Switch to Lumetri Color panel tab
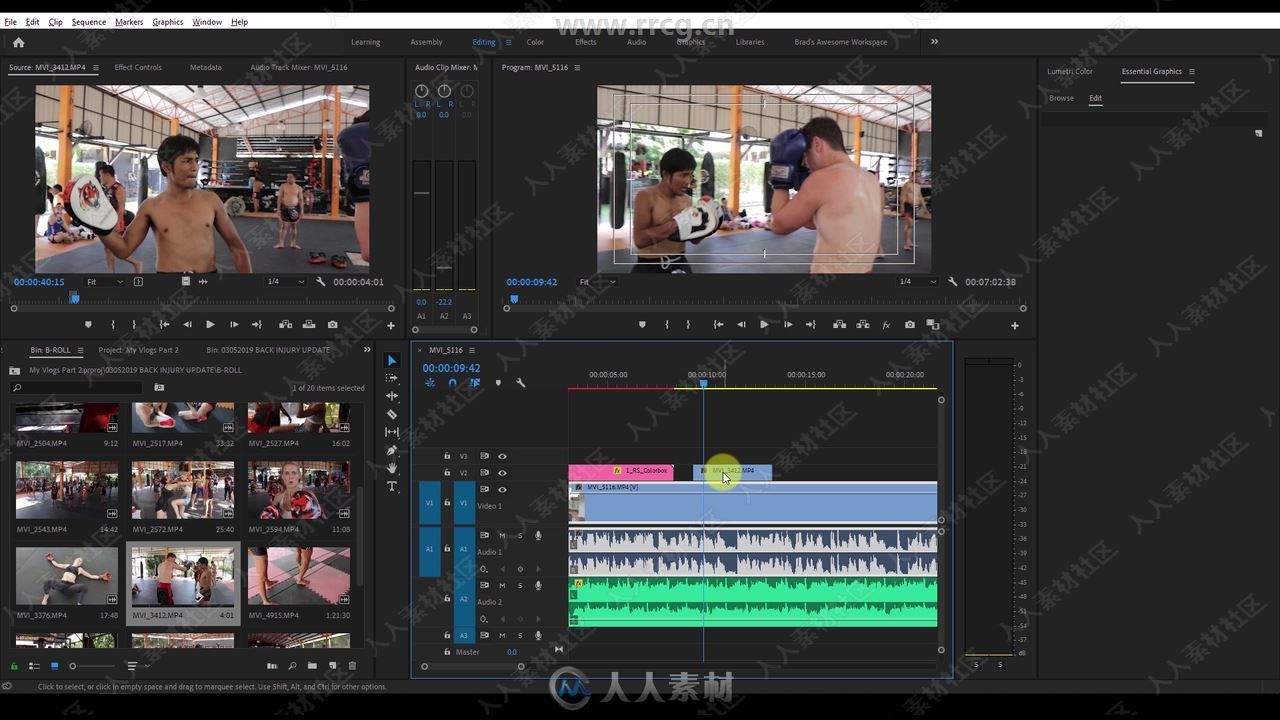The image size is (1280, 720). (x=1070, y=71)
